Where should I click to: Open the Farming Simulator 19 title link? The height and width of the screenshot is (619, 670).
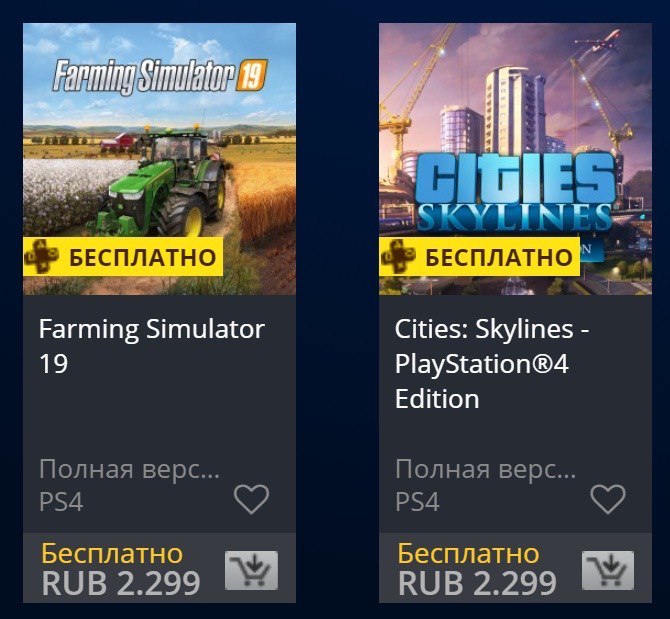click(152, 346)
